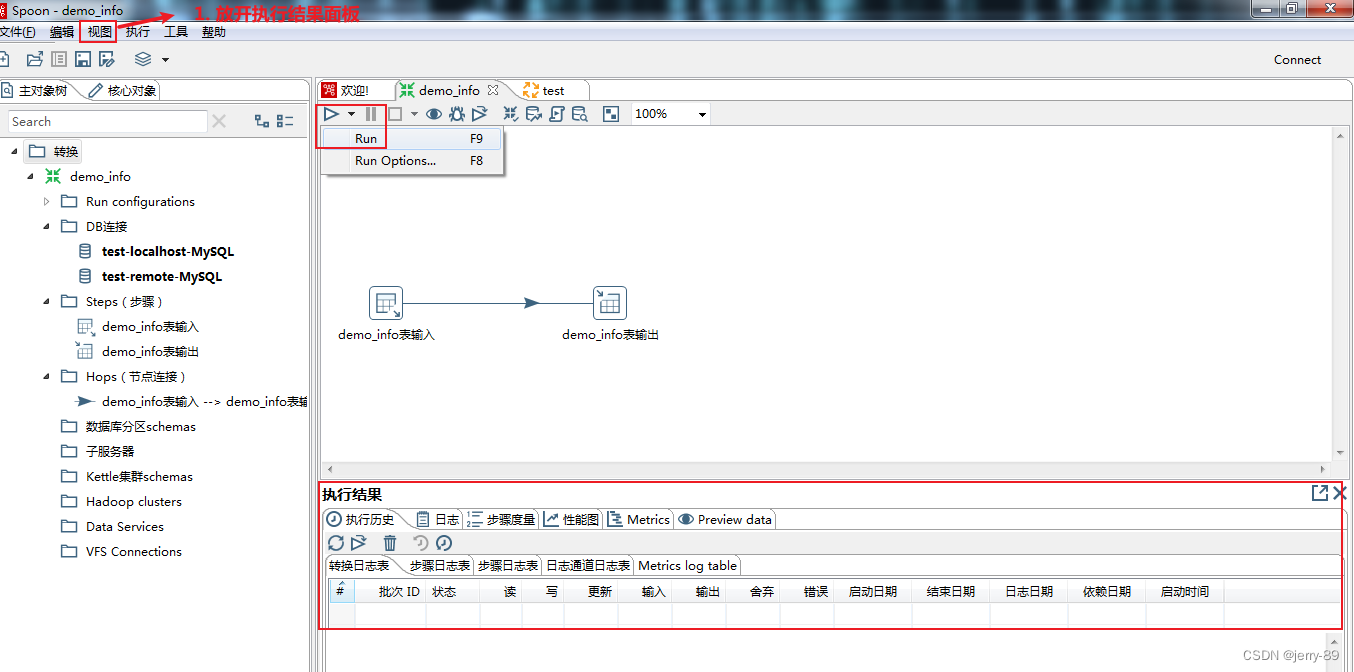This screenshot has width=1354, height=672.
Task: Open the 编辑 menu
Action: tap(62, 32)
